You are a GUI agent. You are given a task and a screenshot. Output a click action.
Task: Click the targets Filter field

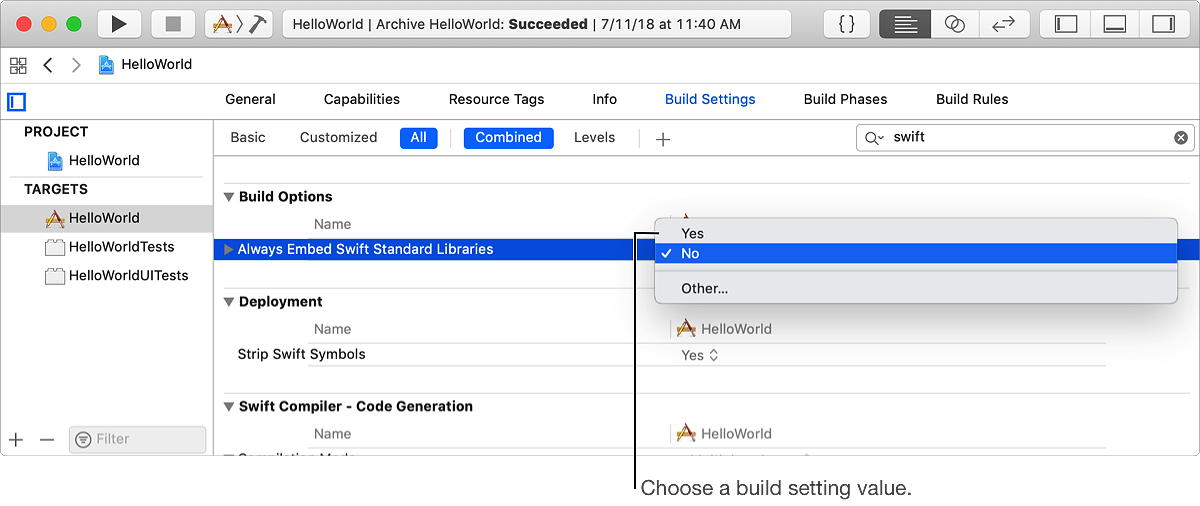pos(137,439)
